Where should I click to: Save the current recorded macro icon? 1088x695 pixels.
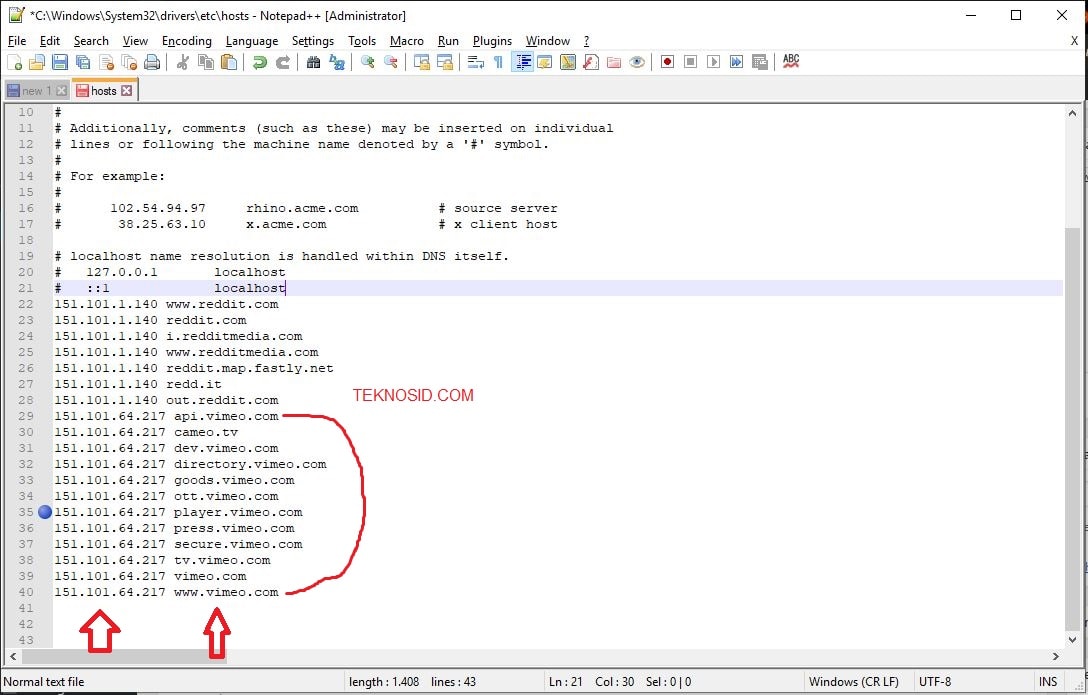coord(760,62)
